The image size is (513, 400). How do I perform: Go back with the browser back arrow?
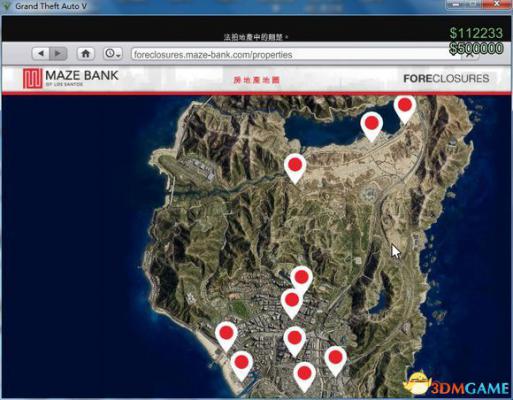[41, 53]
